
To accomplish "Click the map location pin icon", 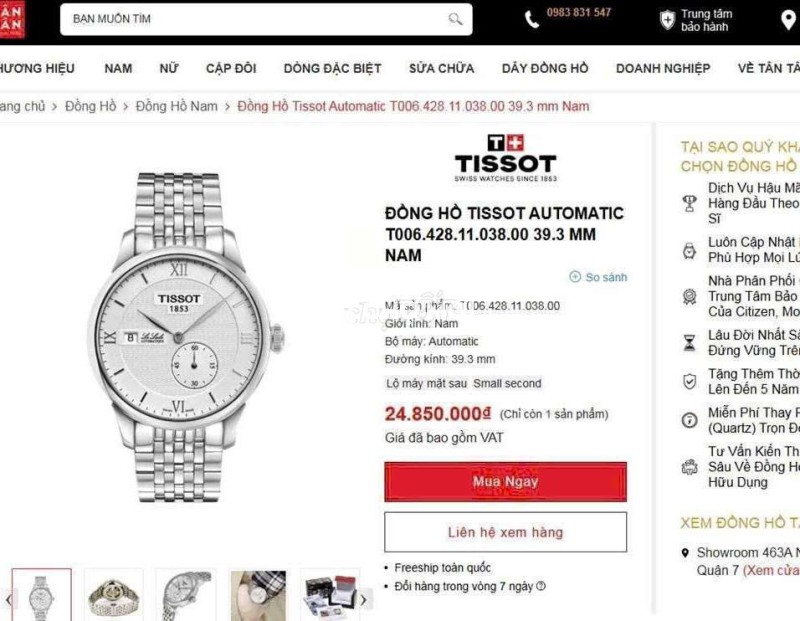I will pos(788,20).
